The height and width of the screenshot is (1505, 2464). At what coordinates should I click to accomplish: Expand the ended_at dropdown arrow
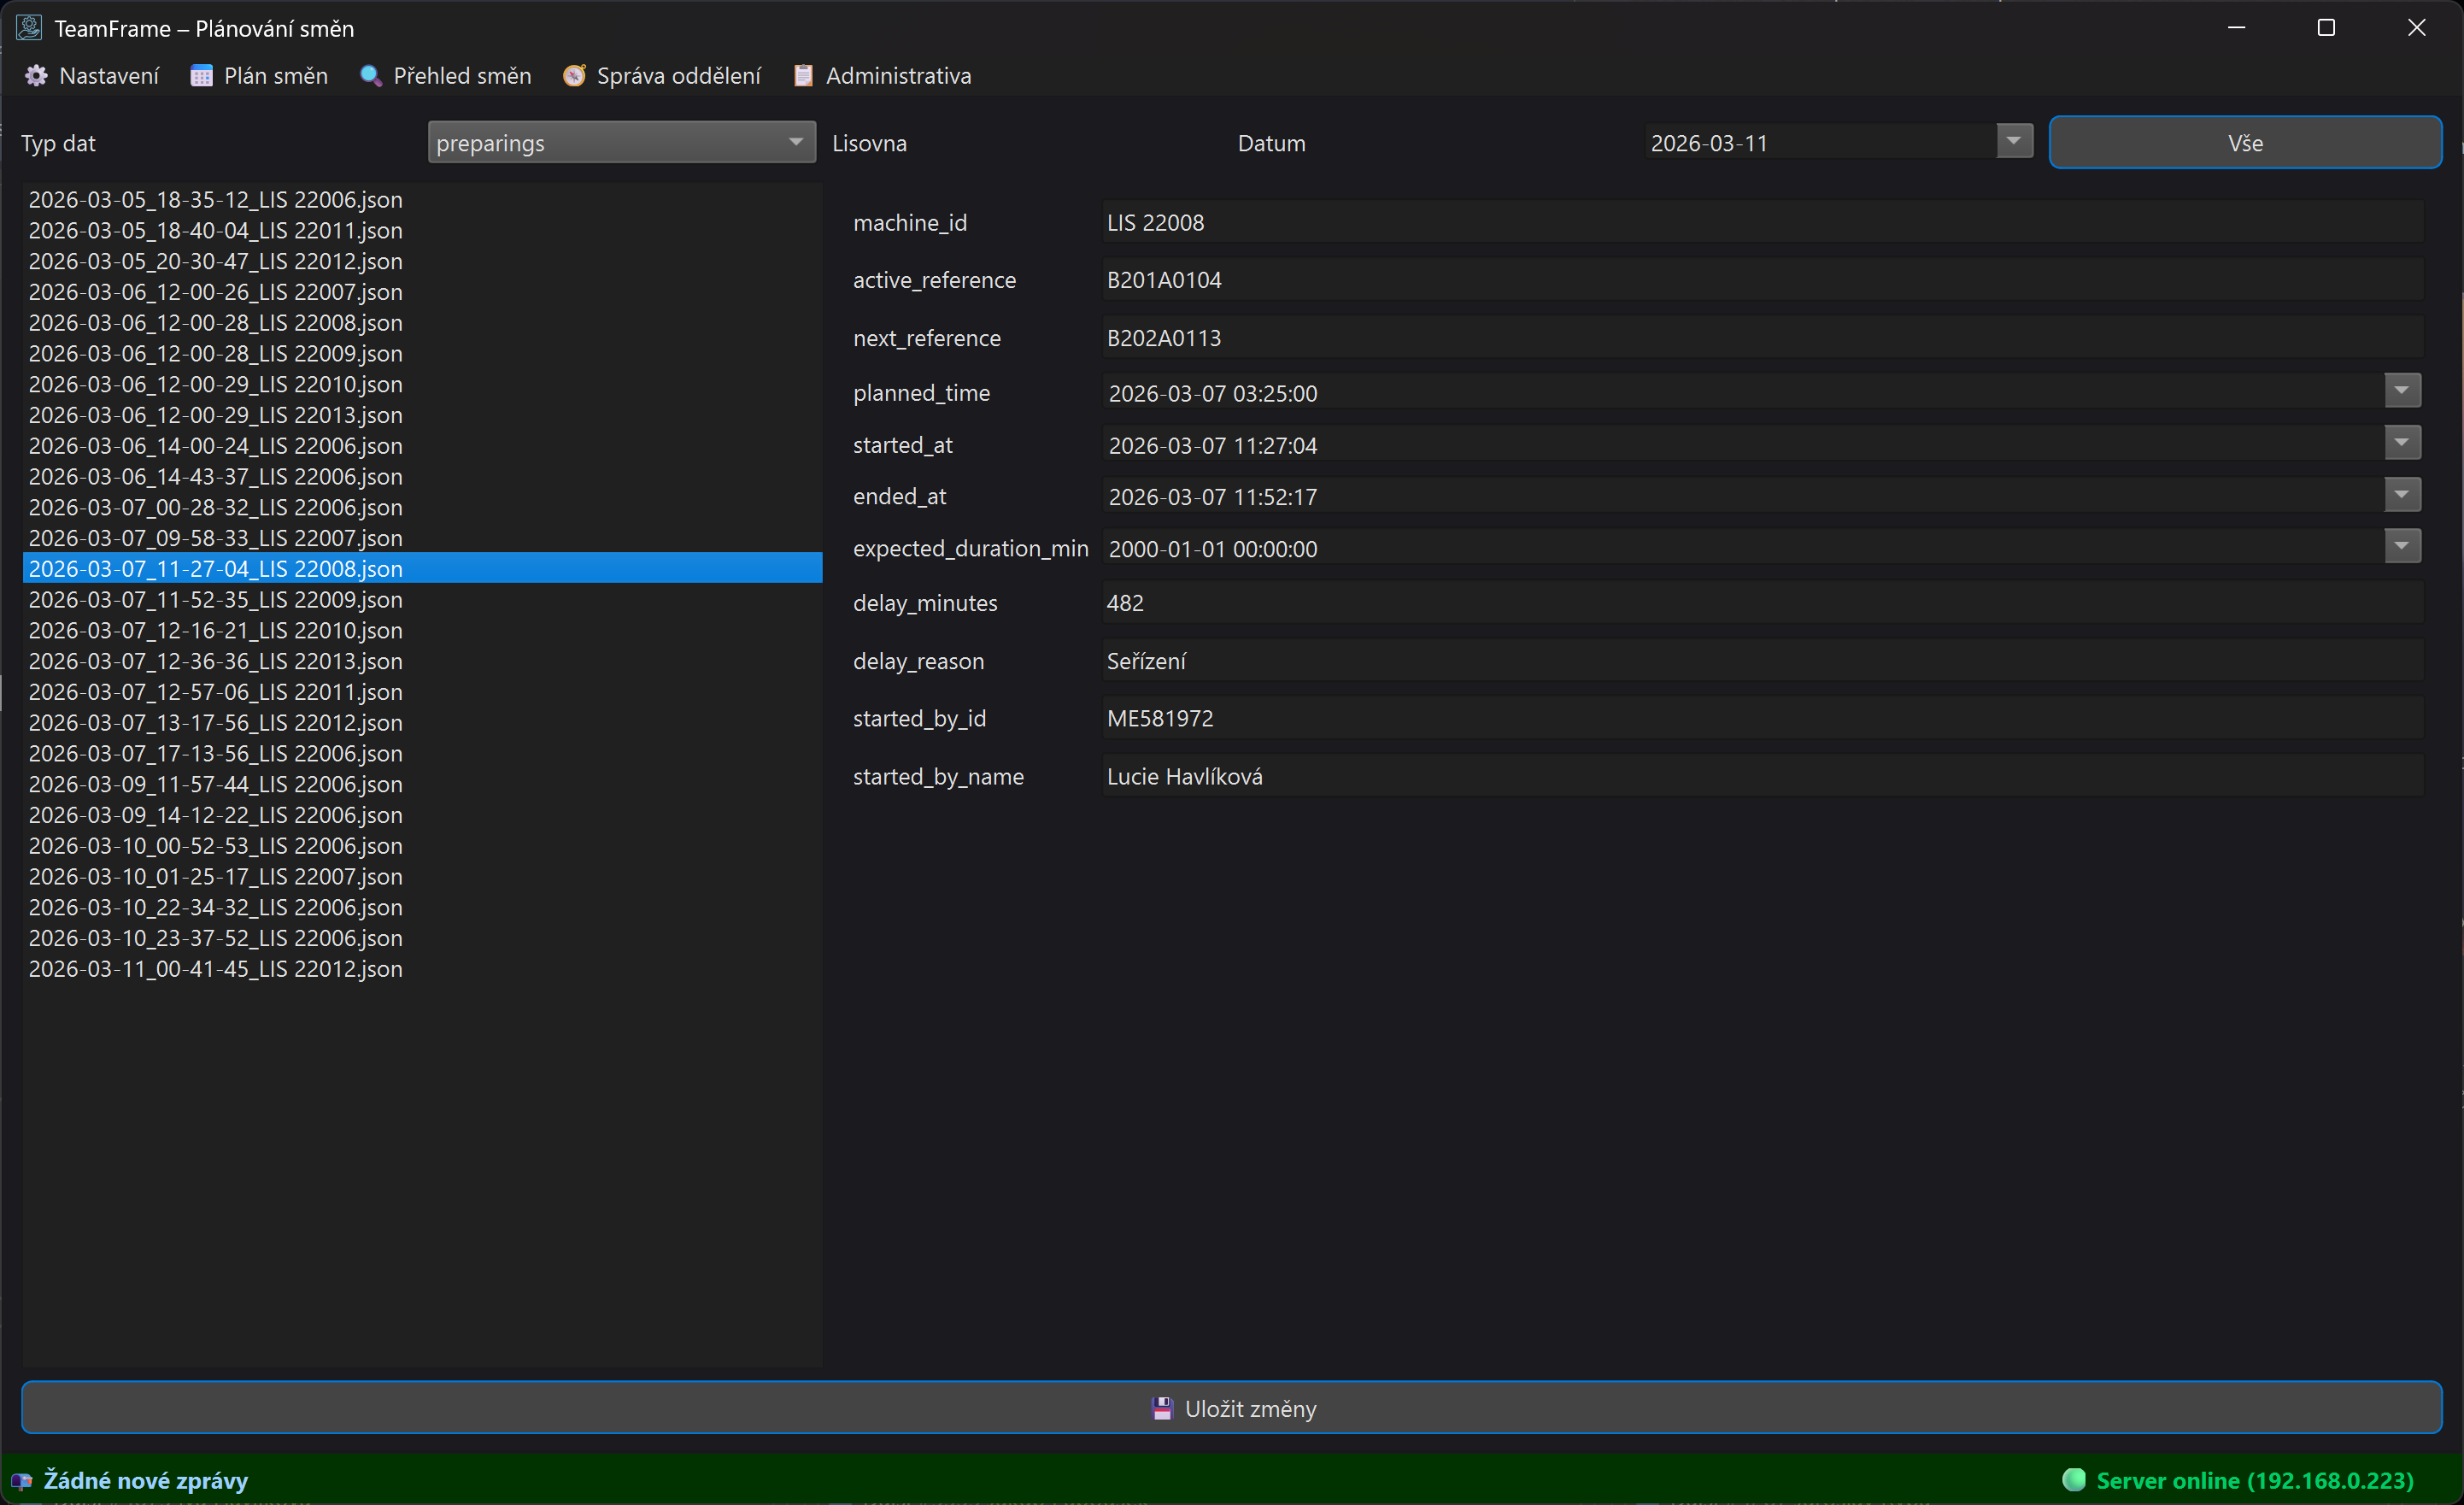pyautogui.click(x=2401, y=495)
